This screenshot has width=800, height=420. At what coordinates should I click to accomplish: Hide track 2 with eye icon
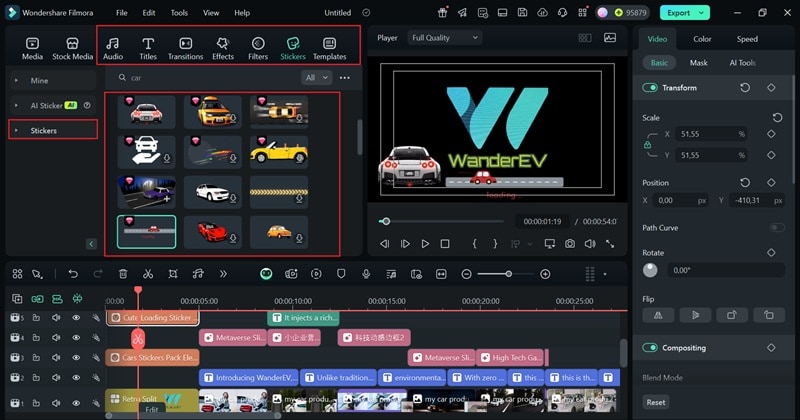76,378
